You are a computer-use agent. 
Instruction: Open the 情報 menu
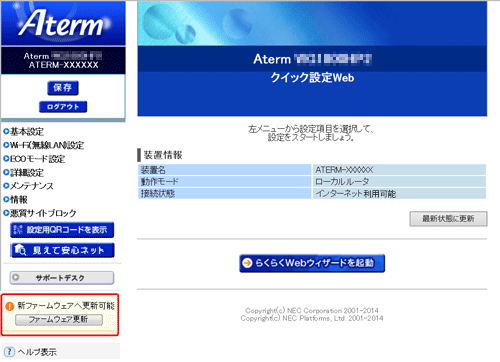coord(19,199)
